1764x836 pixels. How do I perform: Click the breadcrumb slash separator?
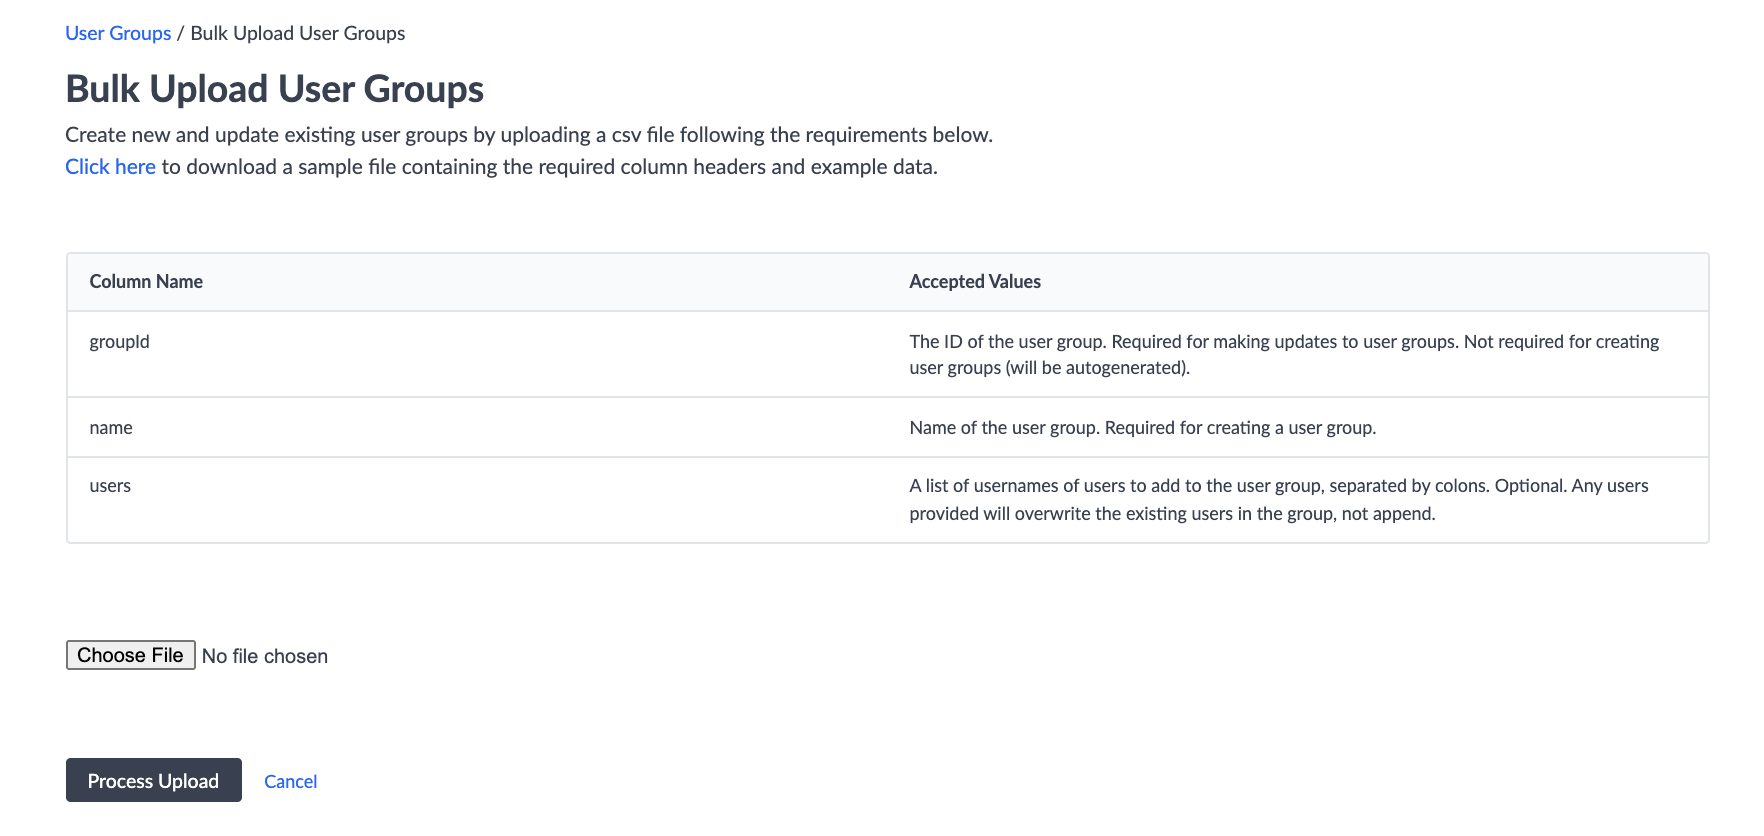pos(180,33)
